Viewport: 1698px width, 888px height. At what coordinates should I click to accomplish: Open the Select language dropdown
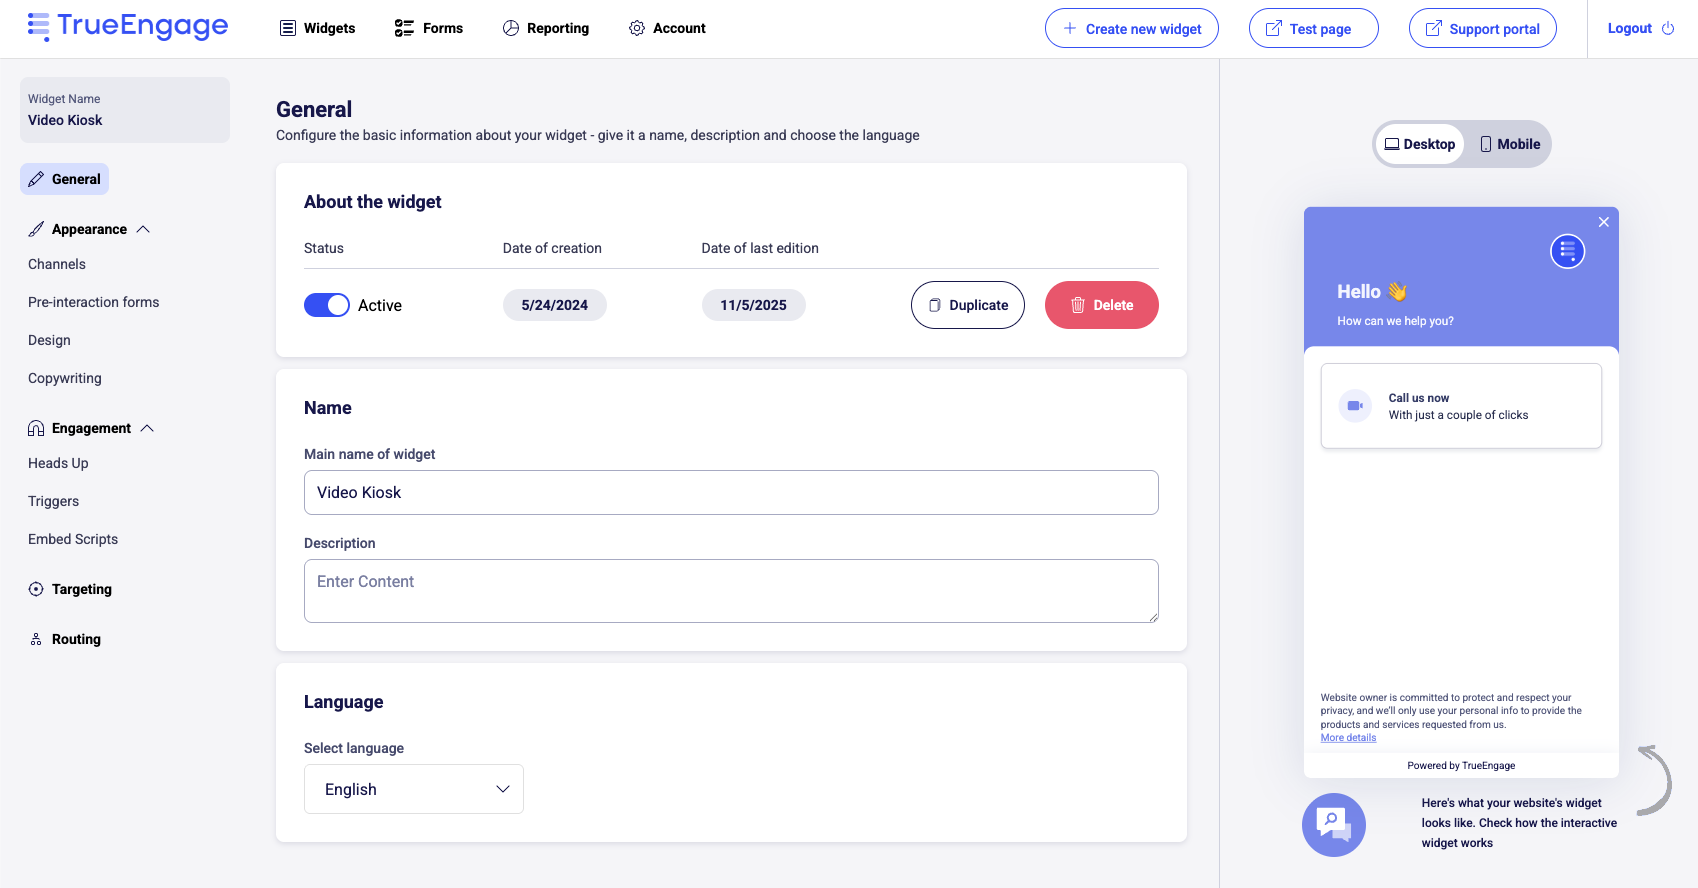click(414, 789)
